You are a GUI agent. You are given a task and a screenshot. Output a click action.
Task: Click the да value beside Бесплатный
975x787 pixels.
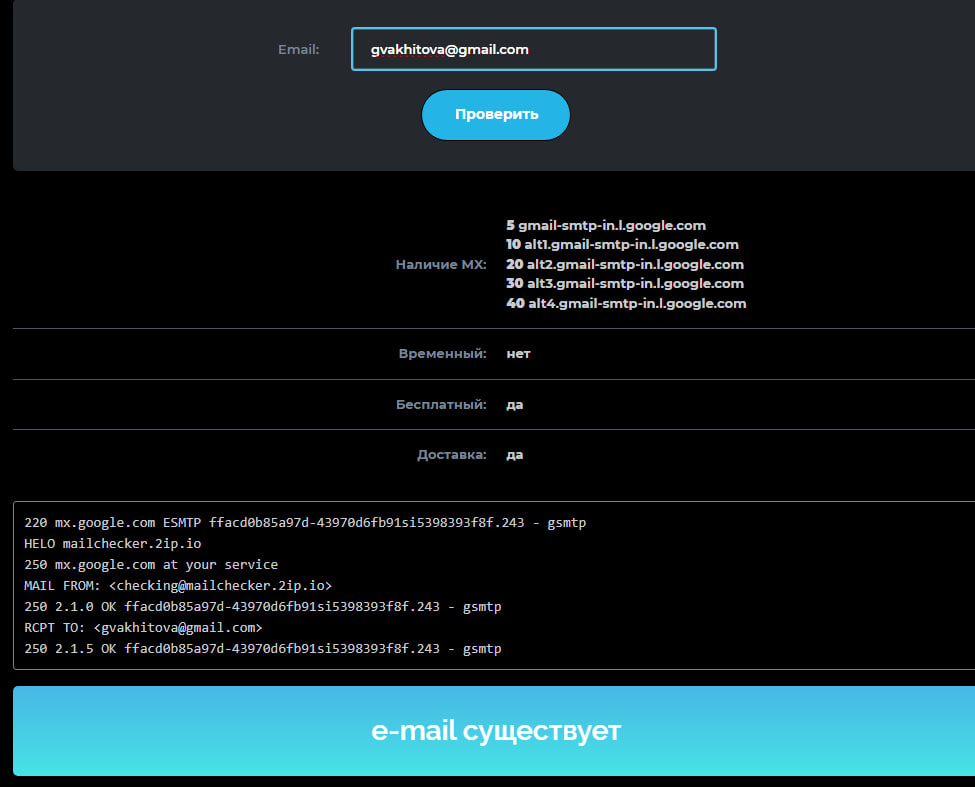coord(515,405)
